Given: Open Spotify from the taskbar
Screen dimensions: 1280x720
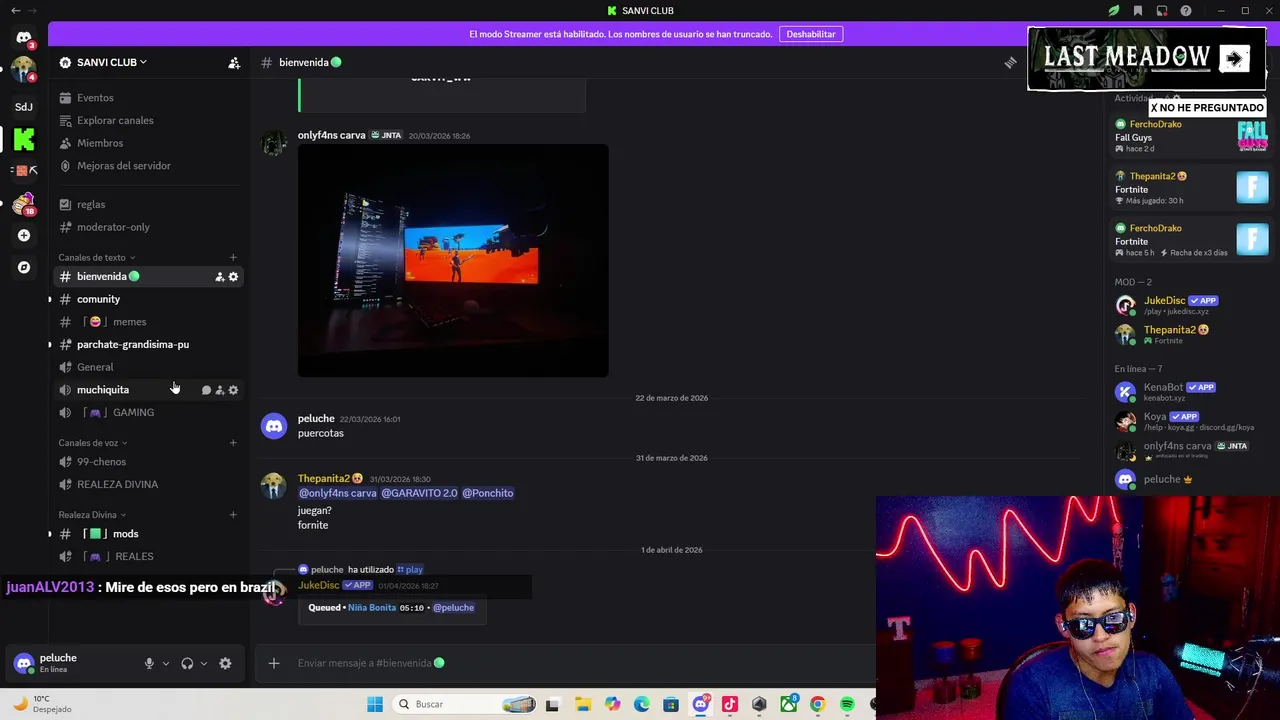Looking at the screenshot, I should point(847,704).
